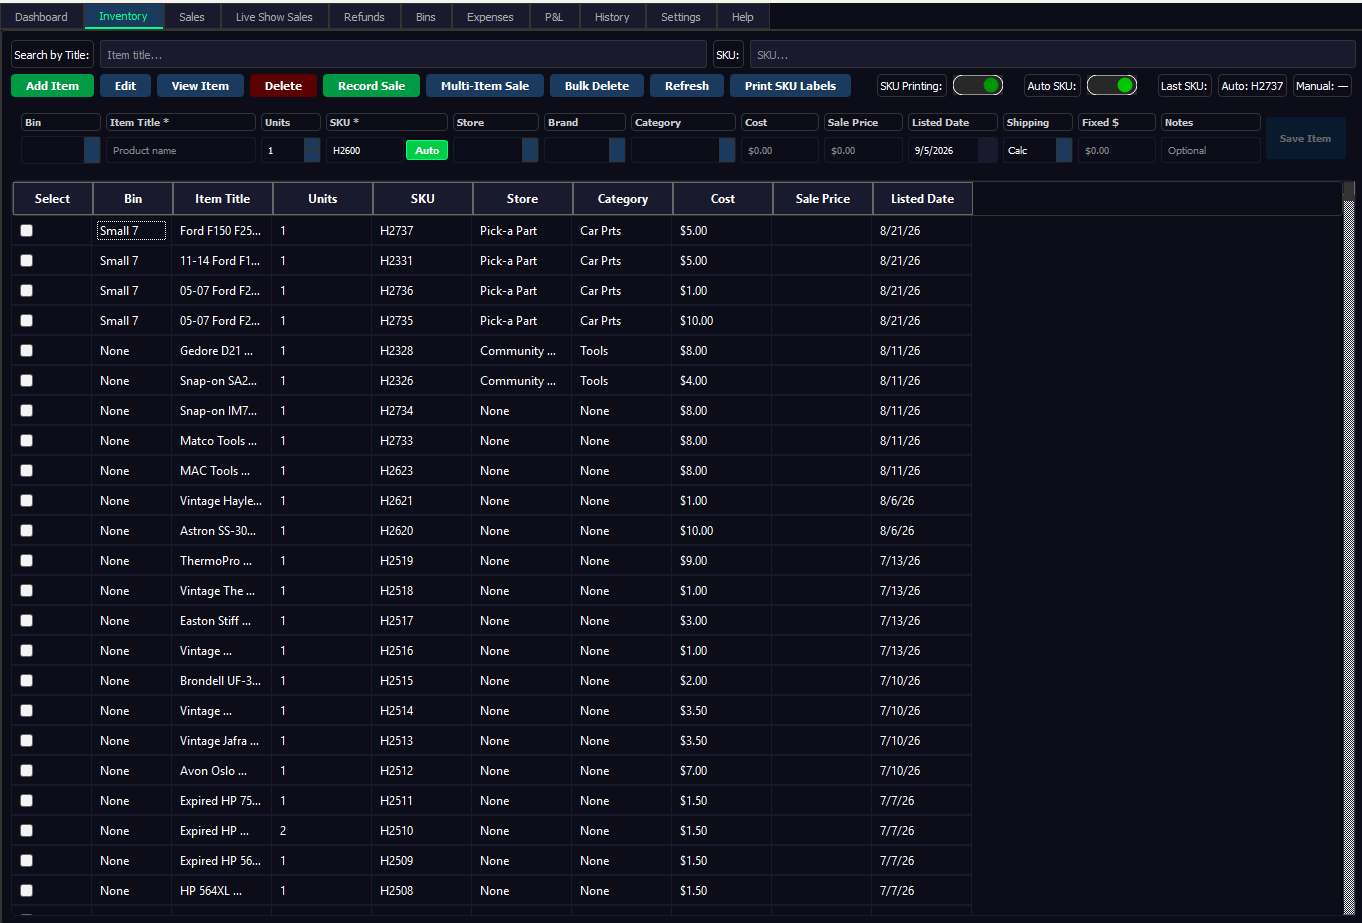This screenshot has height=923, width=1362.
Task: Click the Record Sale button
Action: [x=371, y=86]
